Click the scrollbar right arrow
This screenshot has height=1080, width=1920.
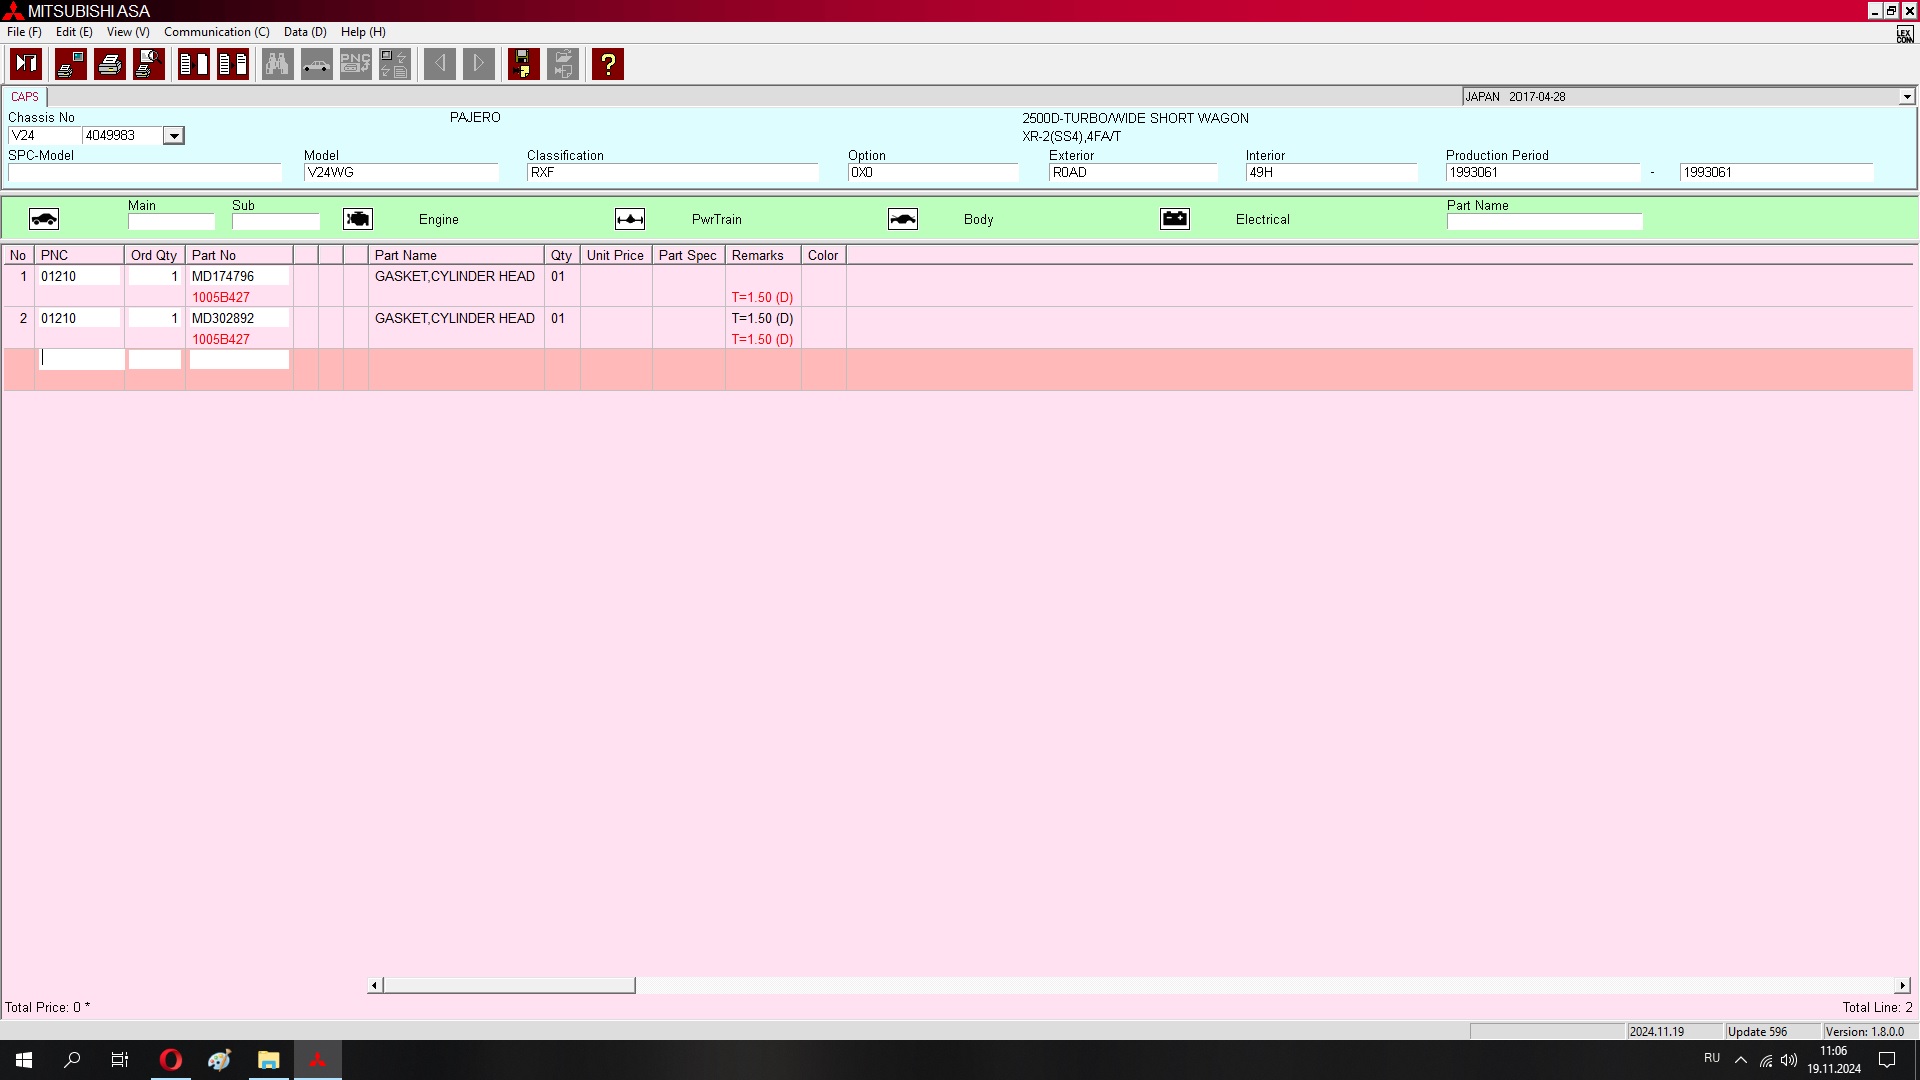[x=1902, y=986]
